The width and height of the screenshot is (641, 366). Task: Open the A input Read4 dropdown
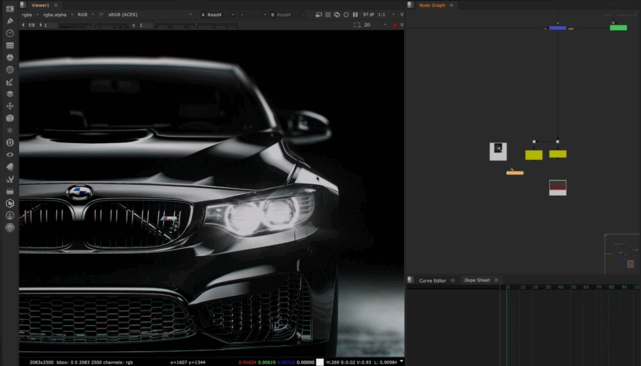(217, 15)
